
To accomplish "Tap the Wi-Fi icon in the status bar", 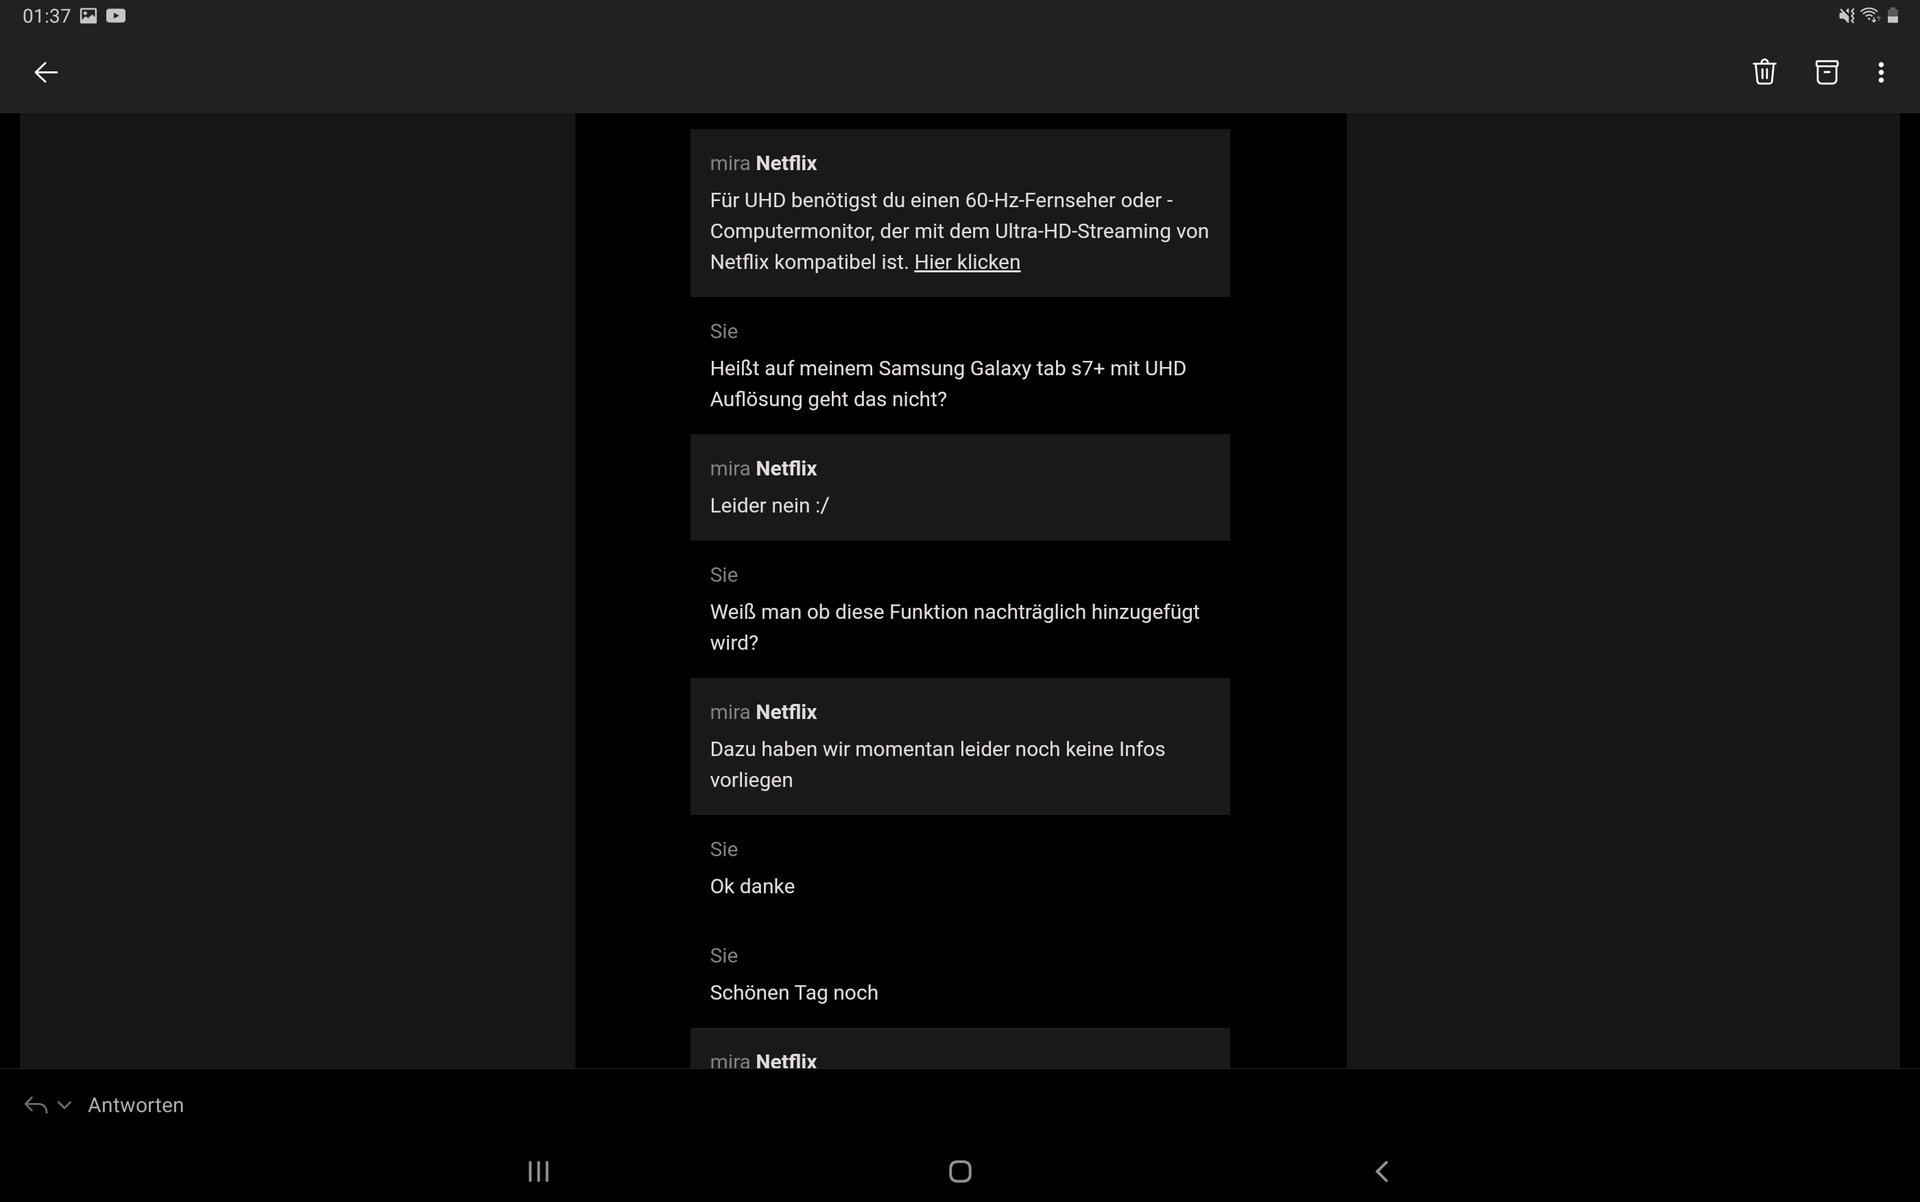I will [x=1869, y=15].
